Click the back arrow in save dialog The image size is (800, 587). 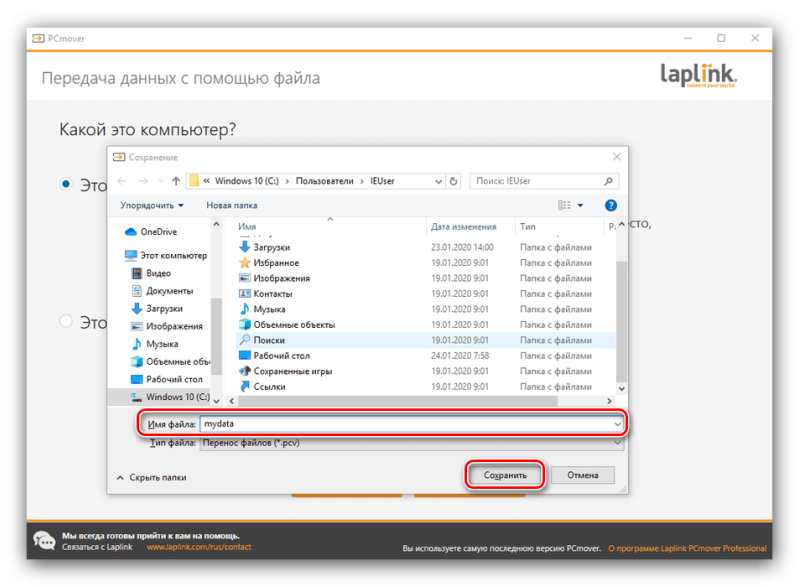click(x=121, y=181)
